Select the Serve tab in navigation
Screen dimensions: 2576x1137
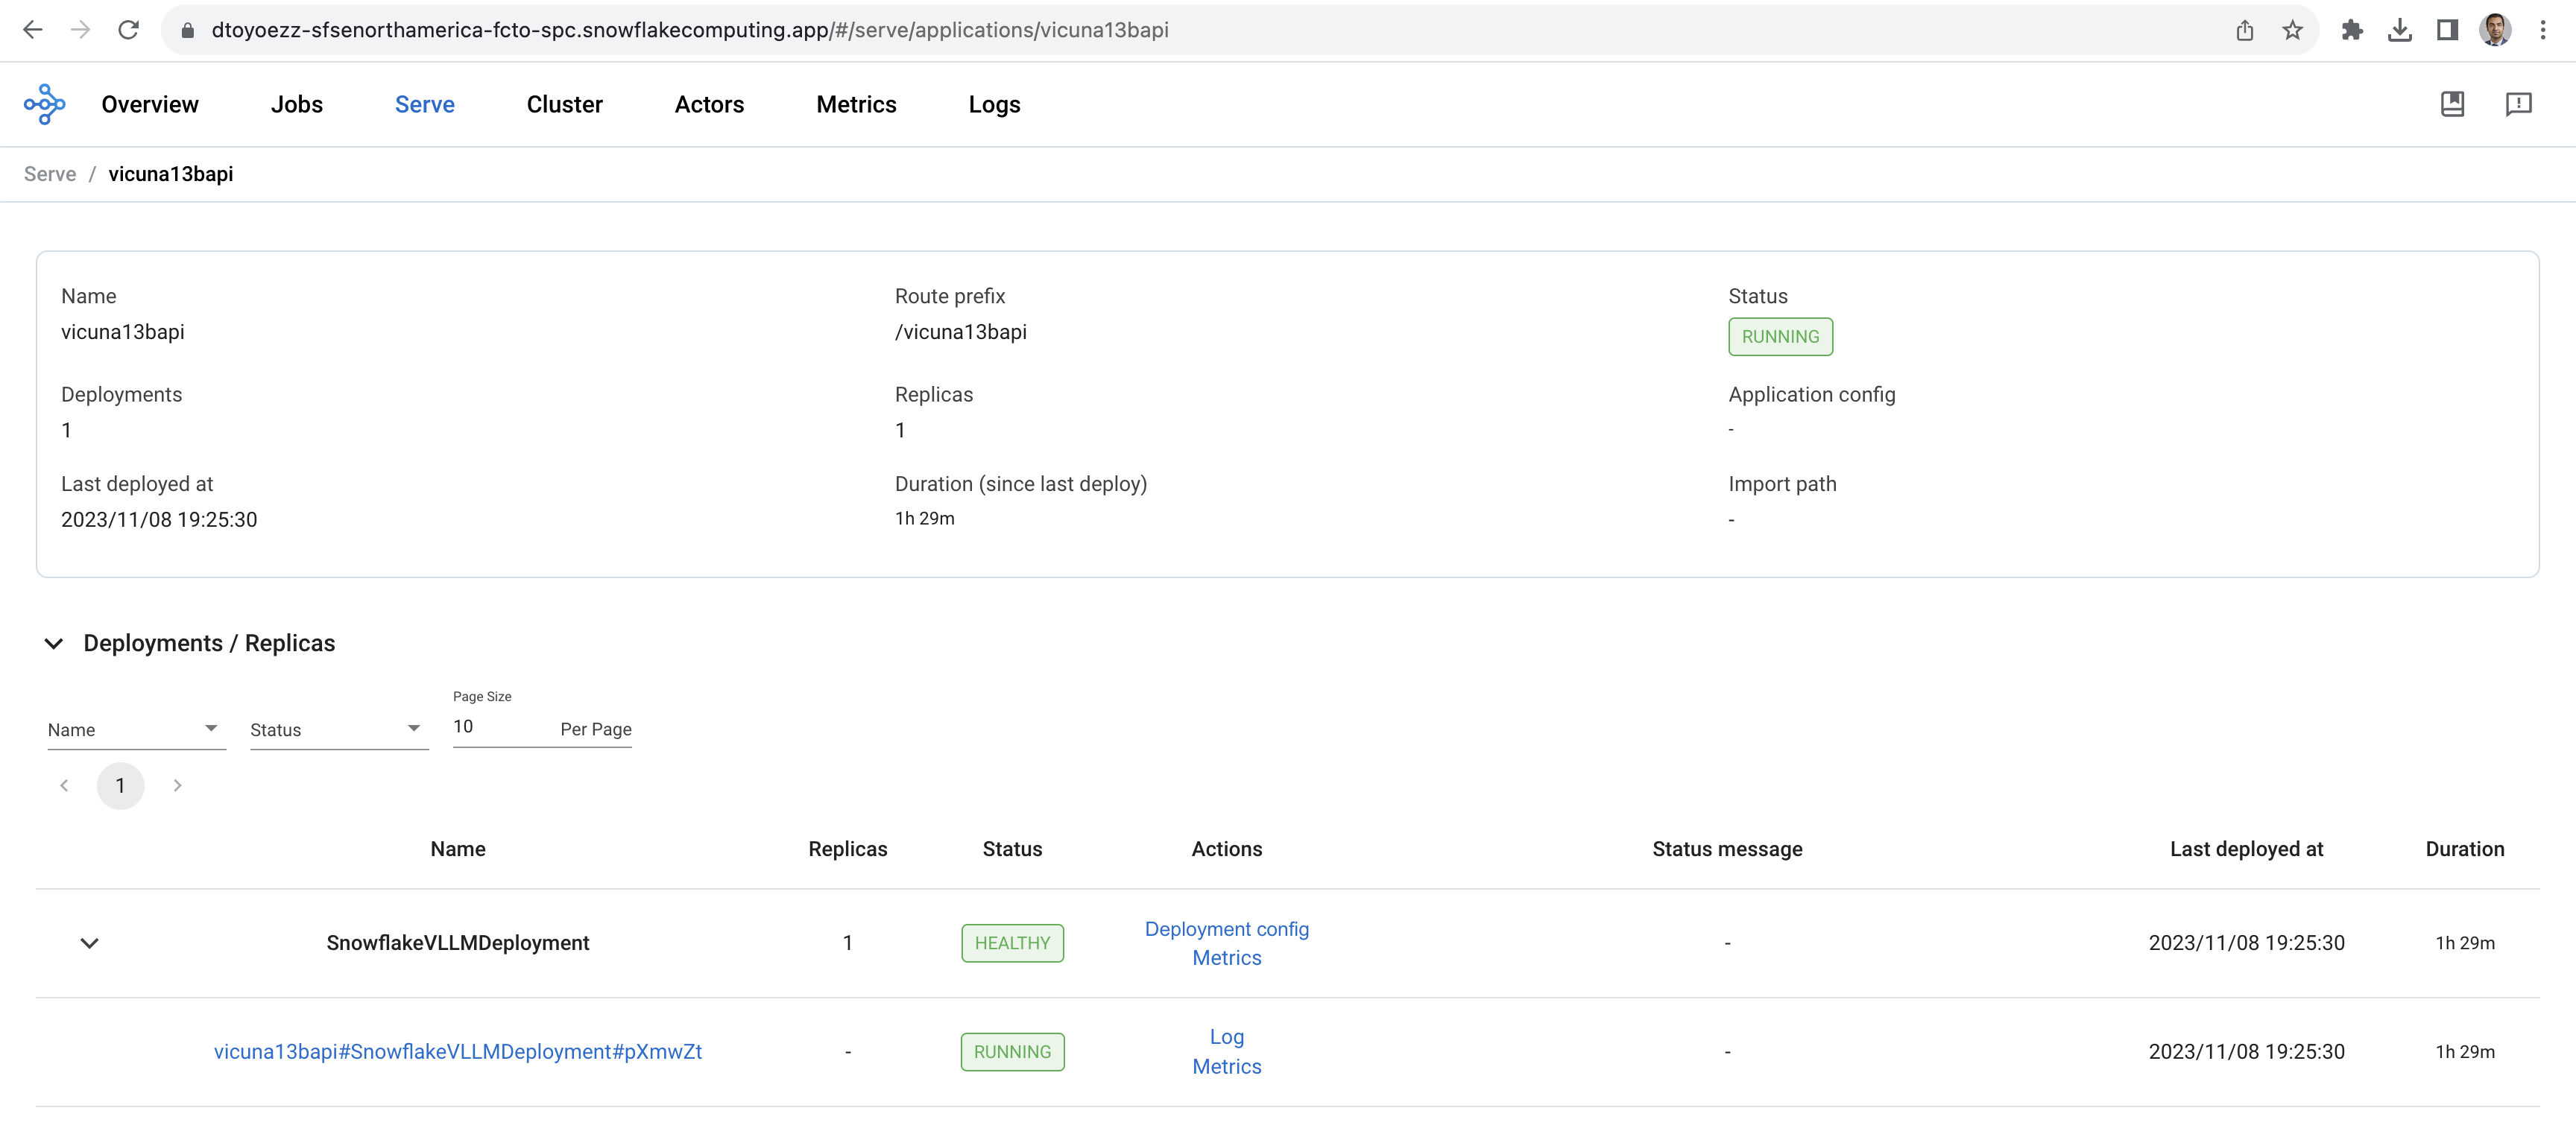[x=424, y=104]
